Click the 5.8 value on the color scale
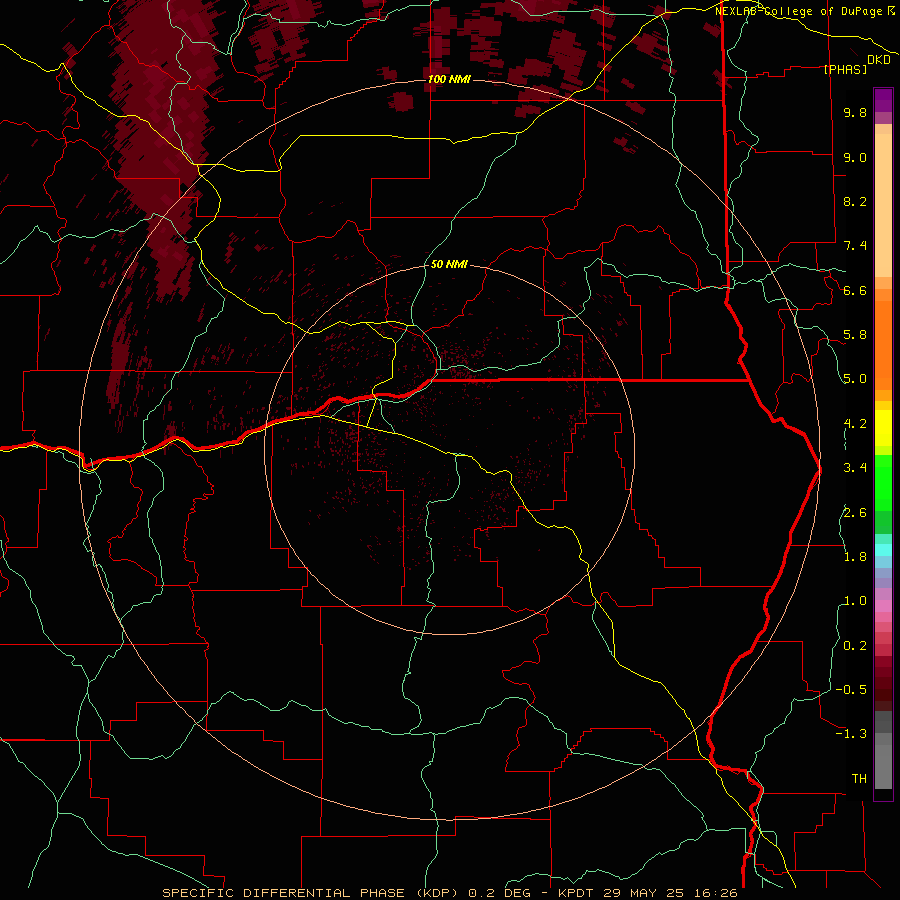Image resolution: width=900 pixels, height=900 pixels. [855, 335]
